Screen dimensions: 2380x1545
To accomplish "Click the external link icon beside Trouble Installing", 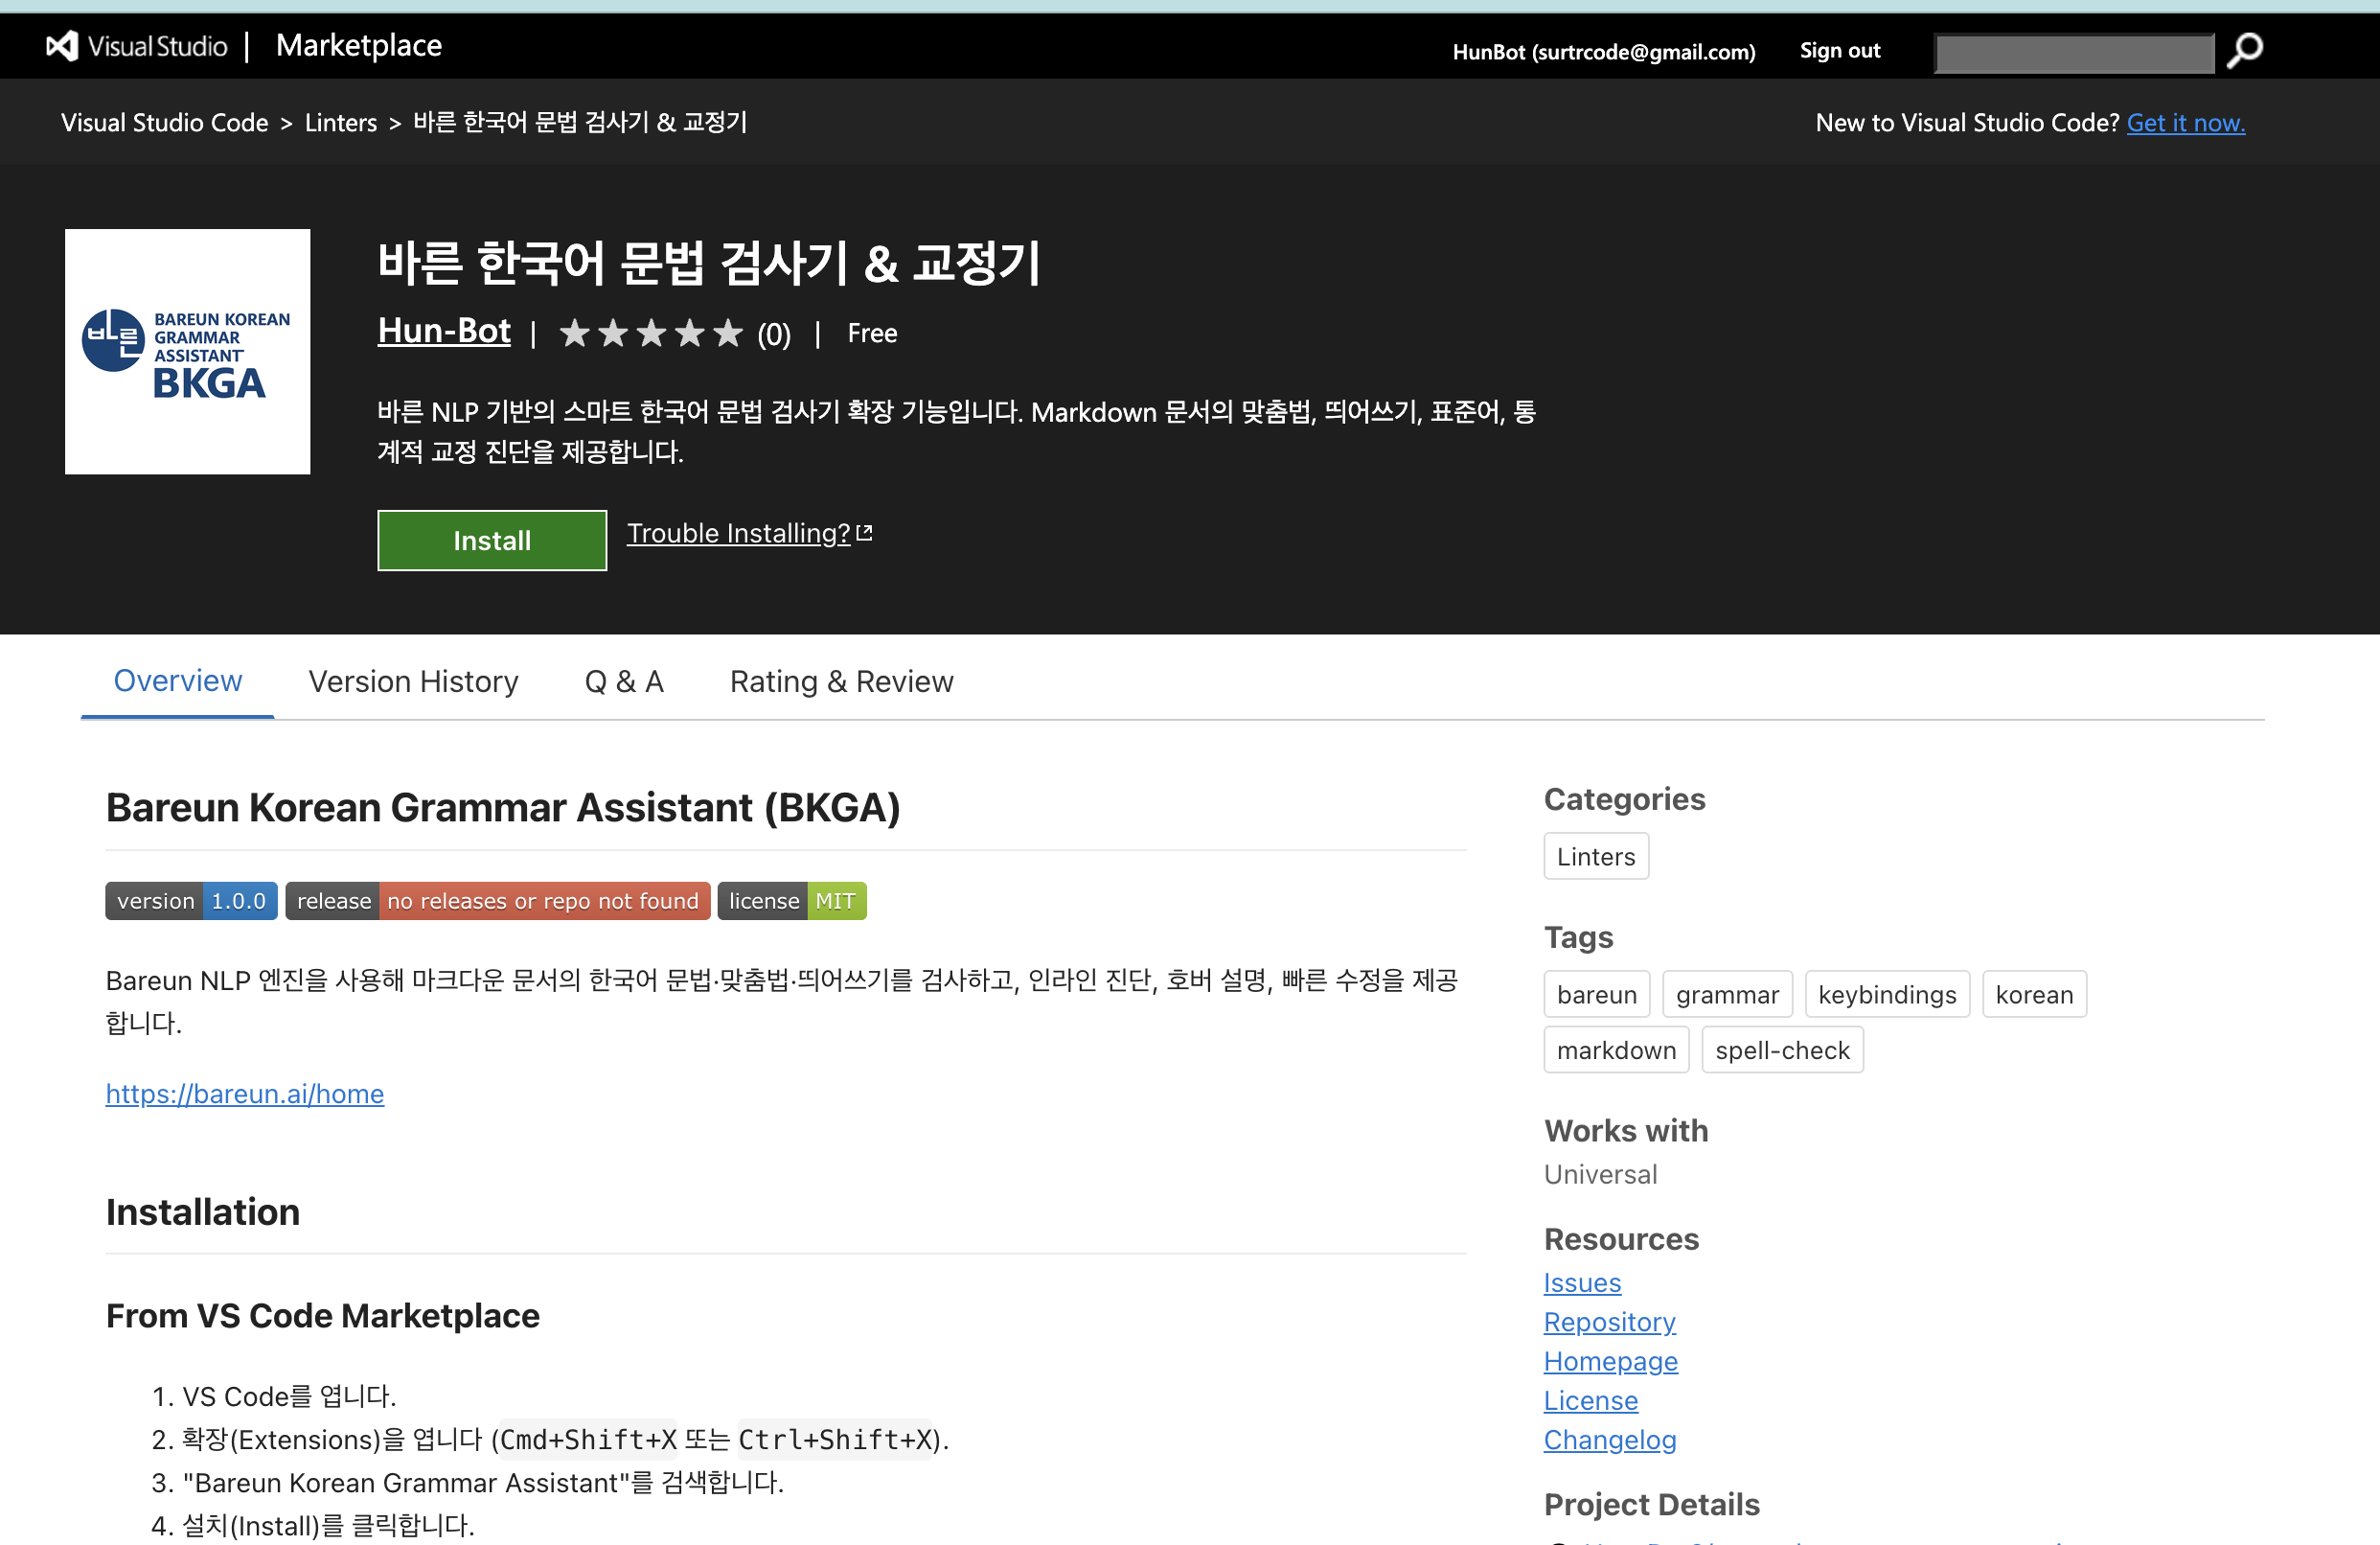I will [x=864, y=532].
